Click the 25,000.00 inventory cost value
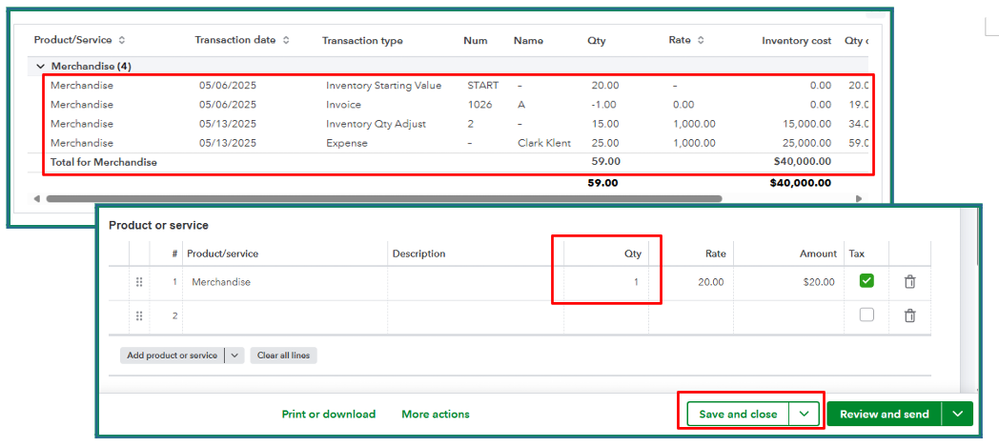Image resolution: width=999 pixels, height=446 pixels. (806, 143)
